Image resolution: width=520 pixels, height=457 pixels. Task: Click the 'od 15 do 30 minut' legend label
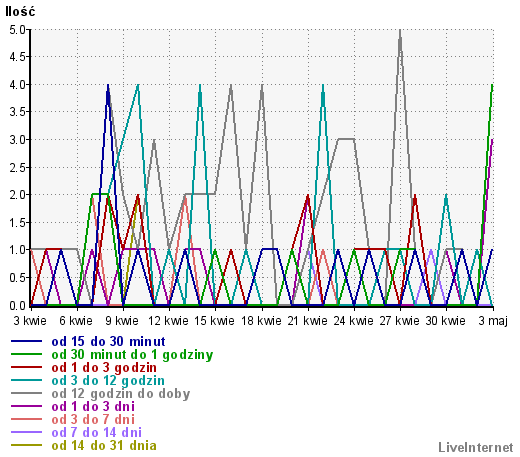coord(108,341)
